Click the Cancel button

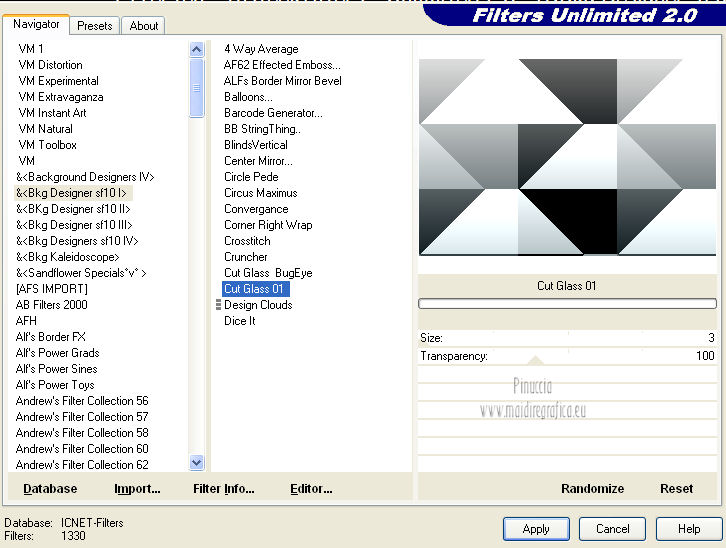pyautogui.click(x=612, y=529)
